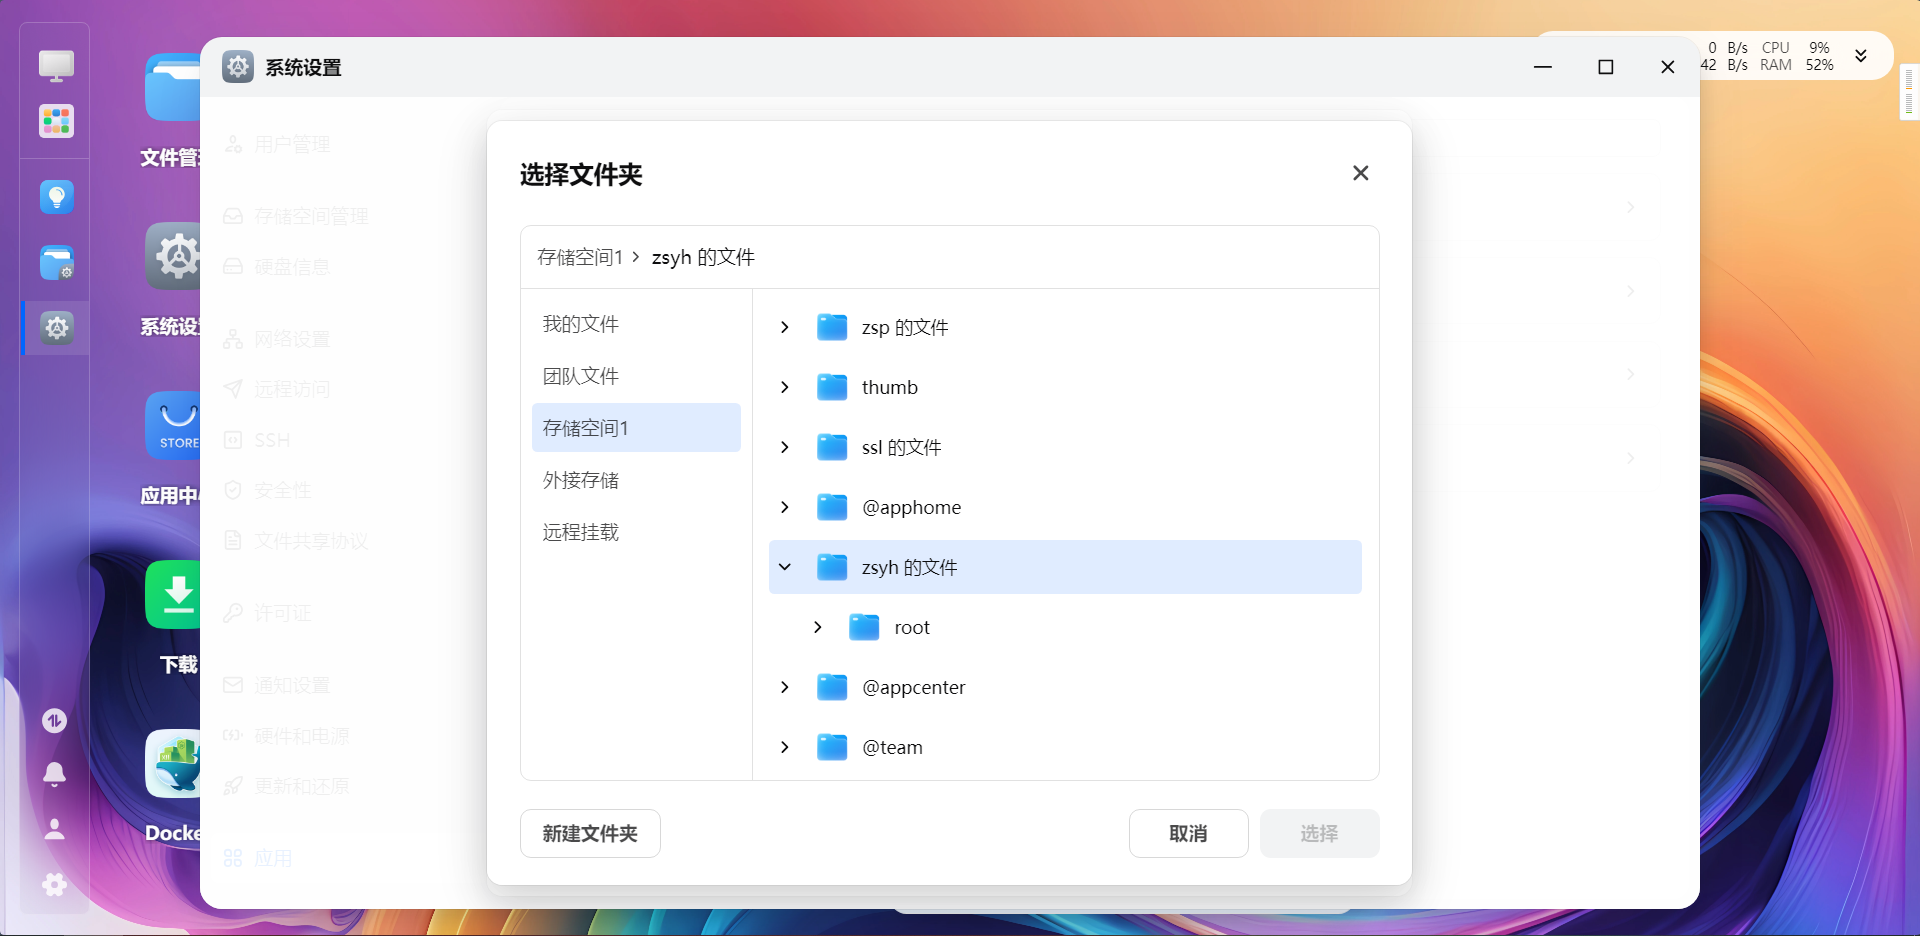The image size is (1920, 936).
Task: Open the 下载 download app on desktop
Action: coord(176,594)
